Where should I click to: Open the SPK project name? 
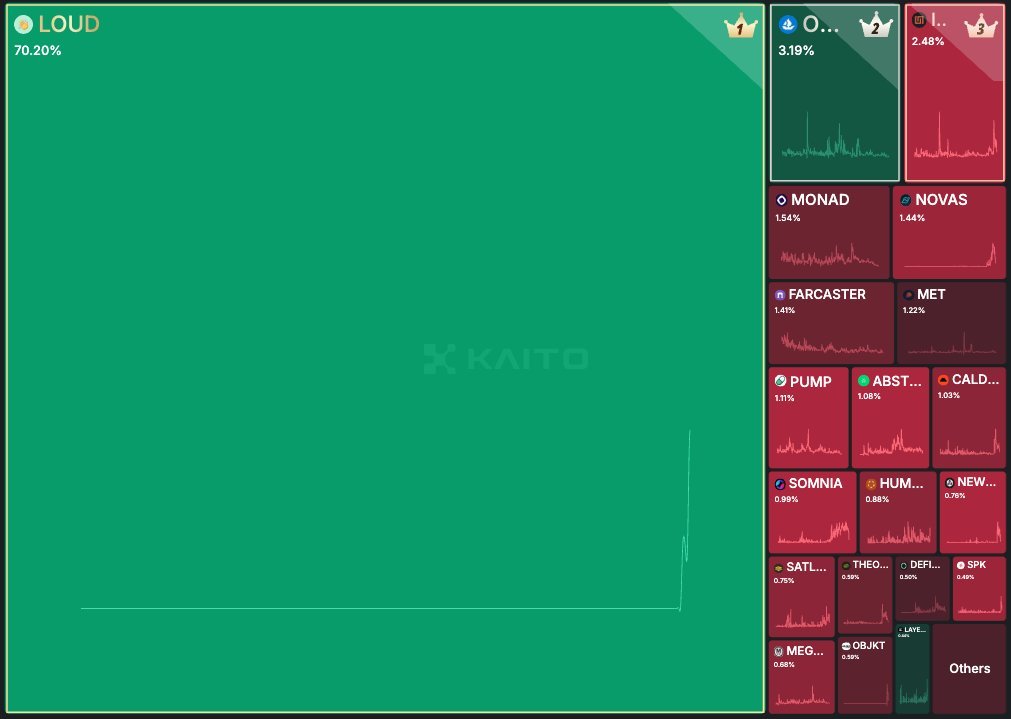[x=977, y=565]
